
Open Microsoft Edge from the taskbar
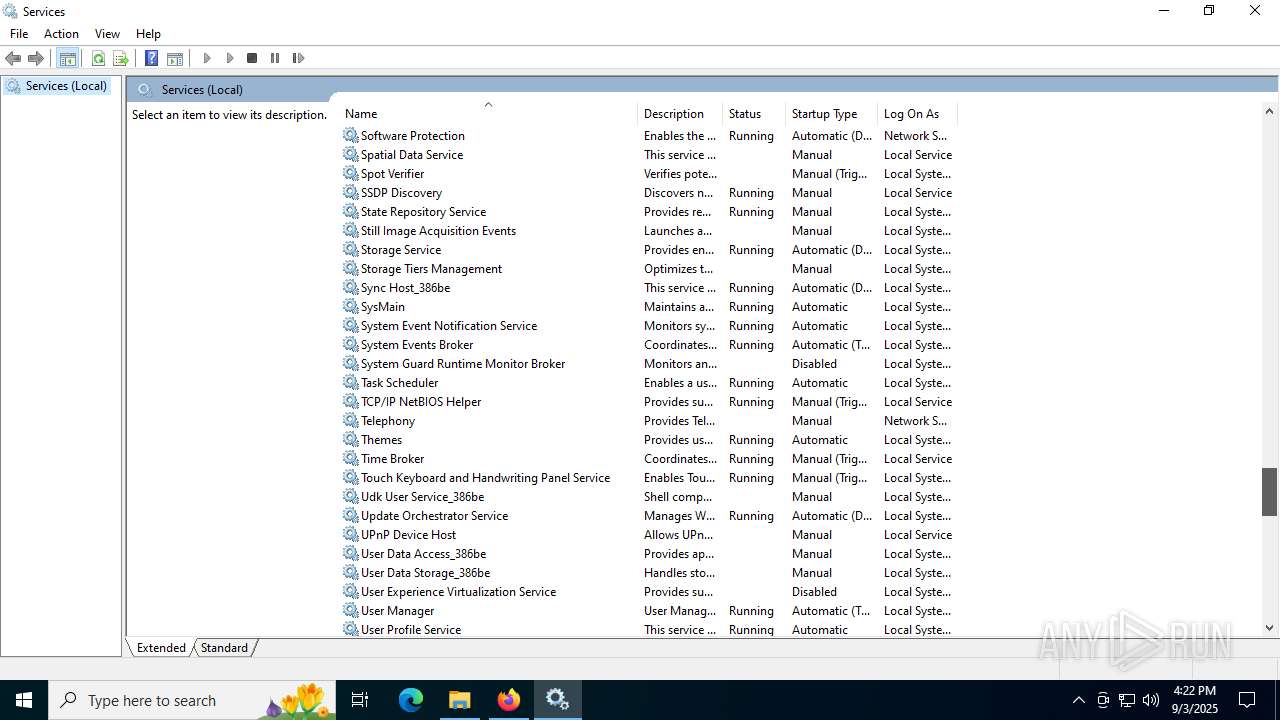[411, 700]
